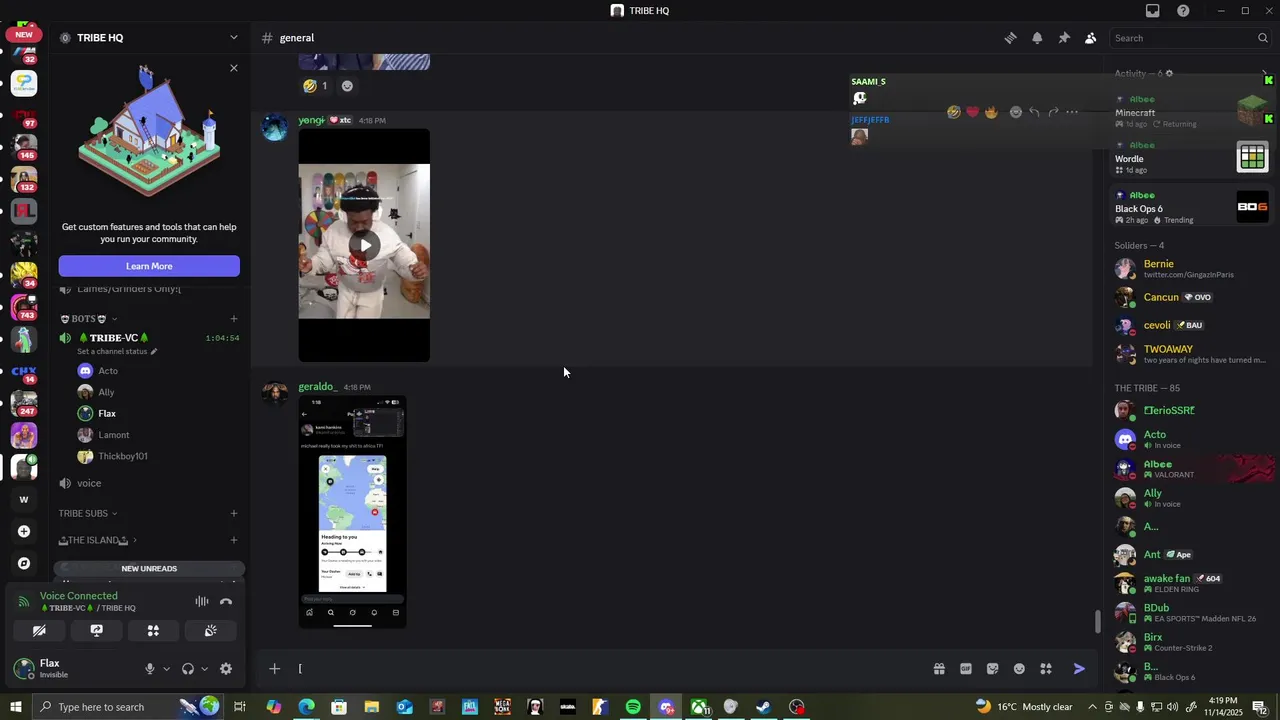Image resolution: width=1280 pixels, height=720 pixels.
Task: Show hidden icons in system tray
Action: (1093, 707)
